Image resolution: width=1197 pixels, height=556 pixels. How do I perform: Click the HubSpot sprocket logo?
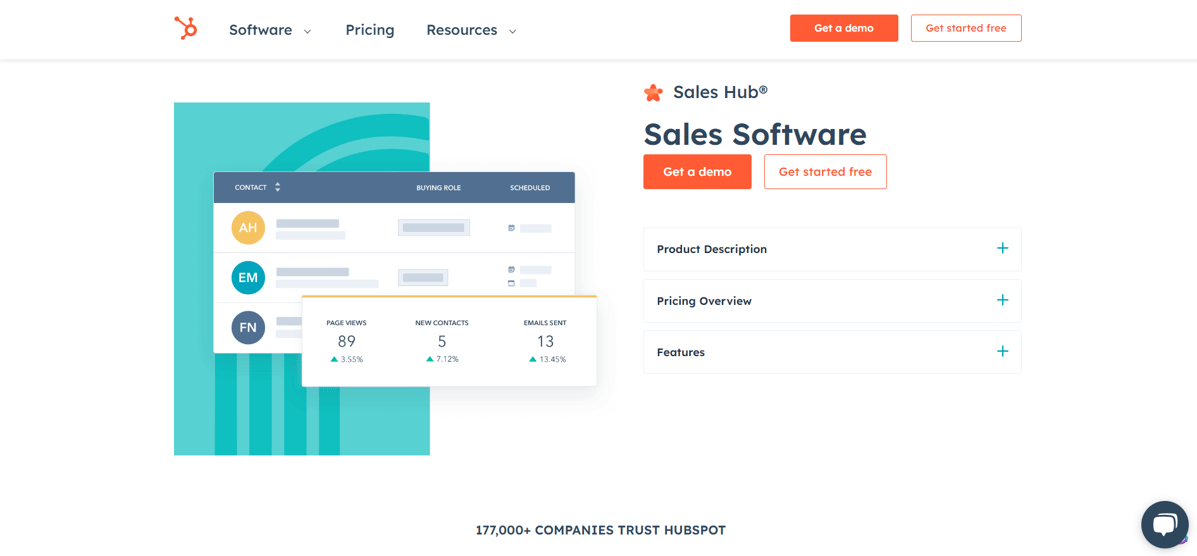[x=186, y=27]
